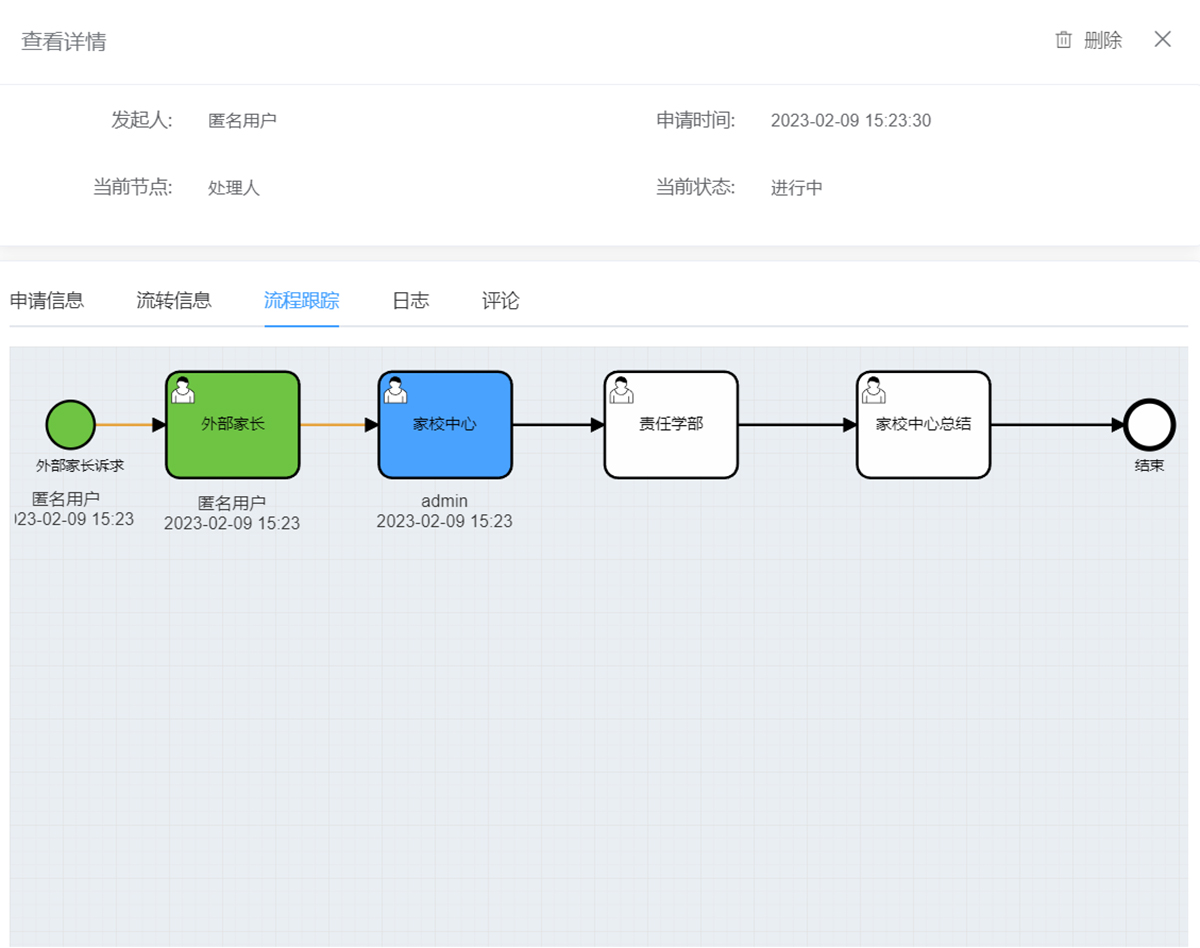This screenshot has width=1200, height=948.
Task: Click the 删除 button text
Action: (x=1103, y=40)
